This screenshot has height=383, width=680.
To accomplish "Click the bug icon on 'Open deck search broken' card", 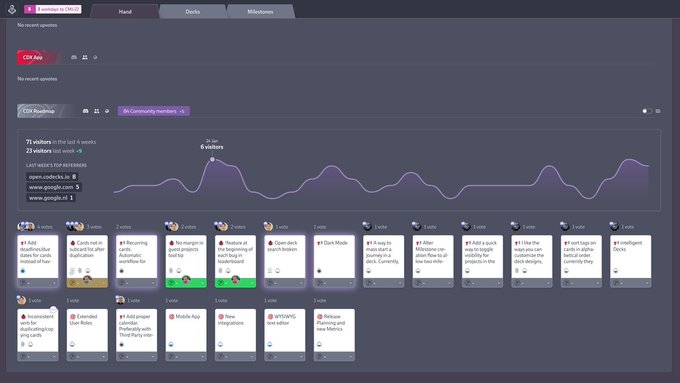I will point(270,243).
